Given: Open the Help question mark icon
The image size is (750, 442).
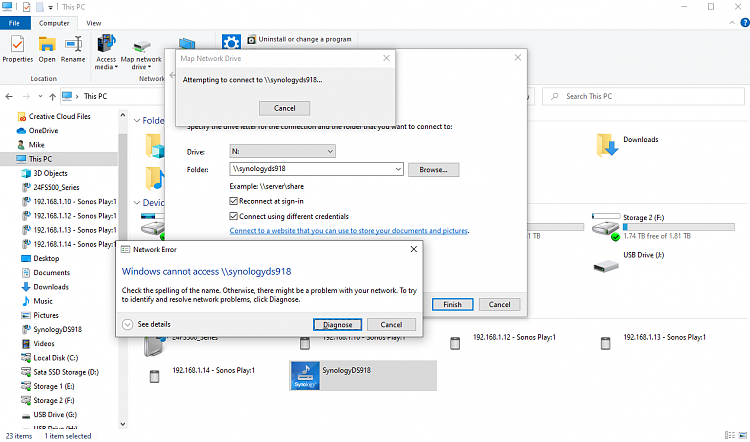Looking at the screenshot, I should 745,22.
